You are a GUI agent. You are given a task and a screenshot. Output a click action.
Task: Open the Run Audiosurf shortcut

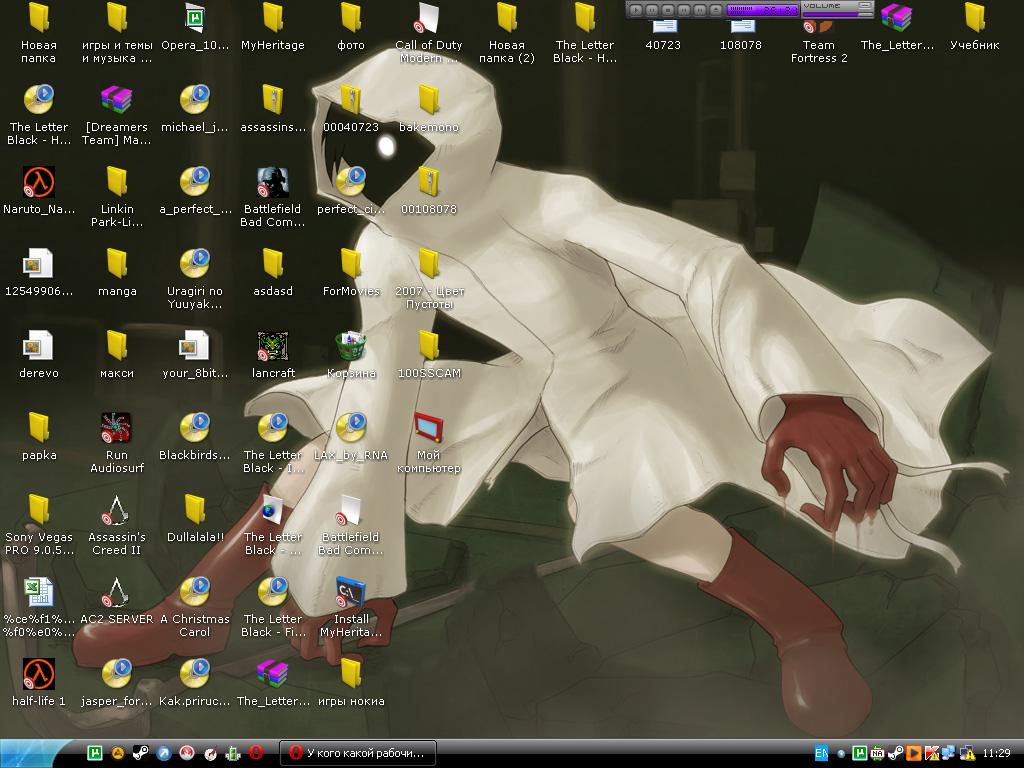117,429
